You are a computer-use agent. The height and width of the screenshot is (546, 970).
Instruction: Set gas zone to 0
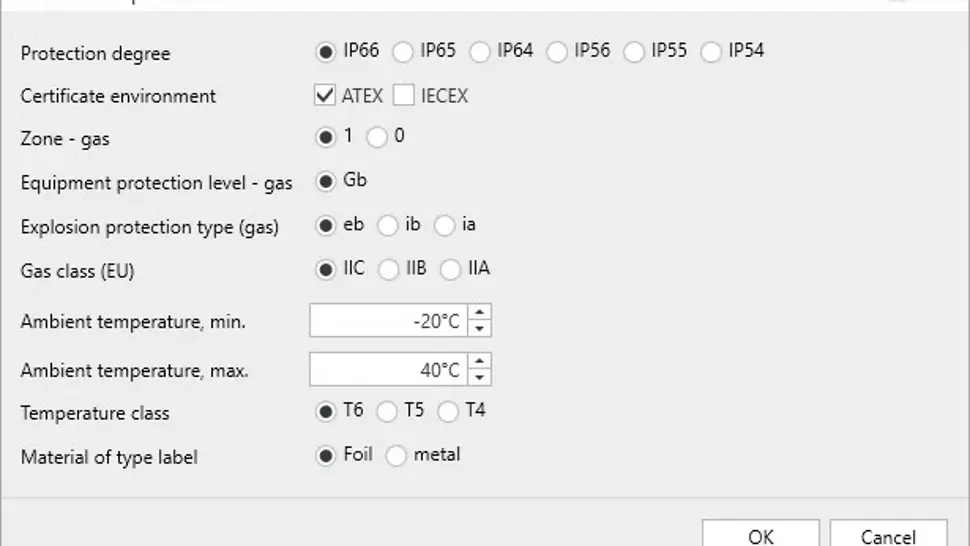click(377, 137)
